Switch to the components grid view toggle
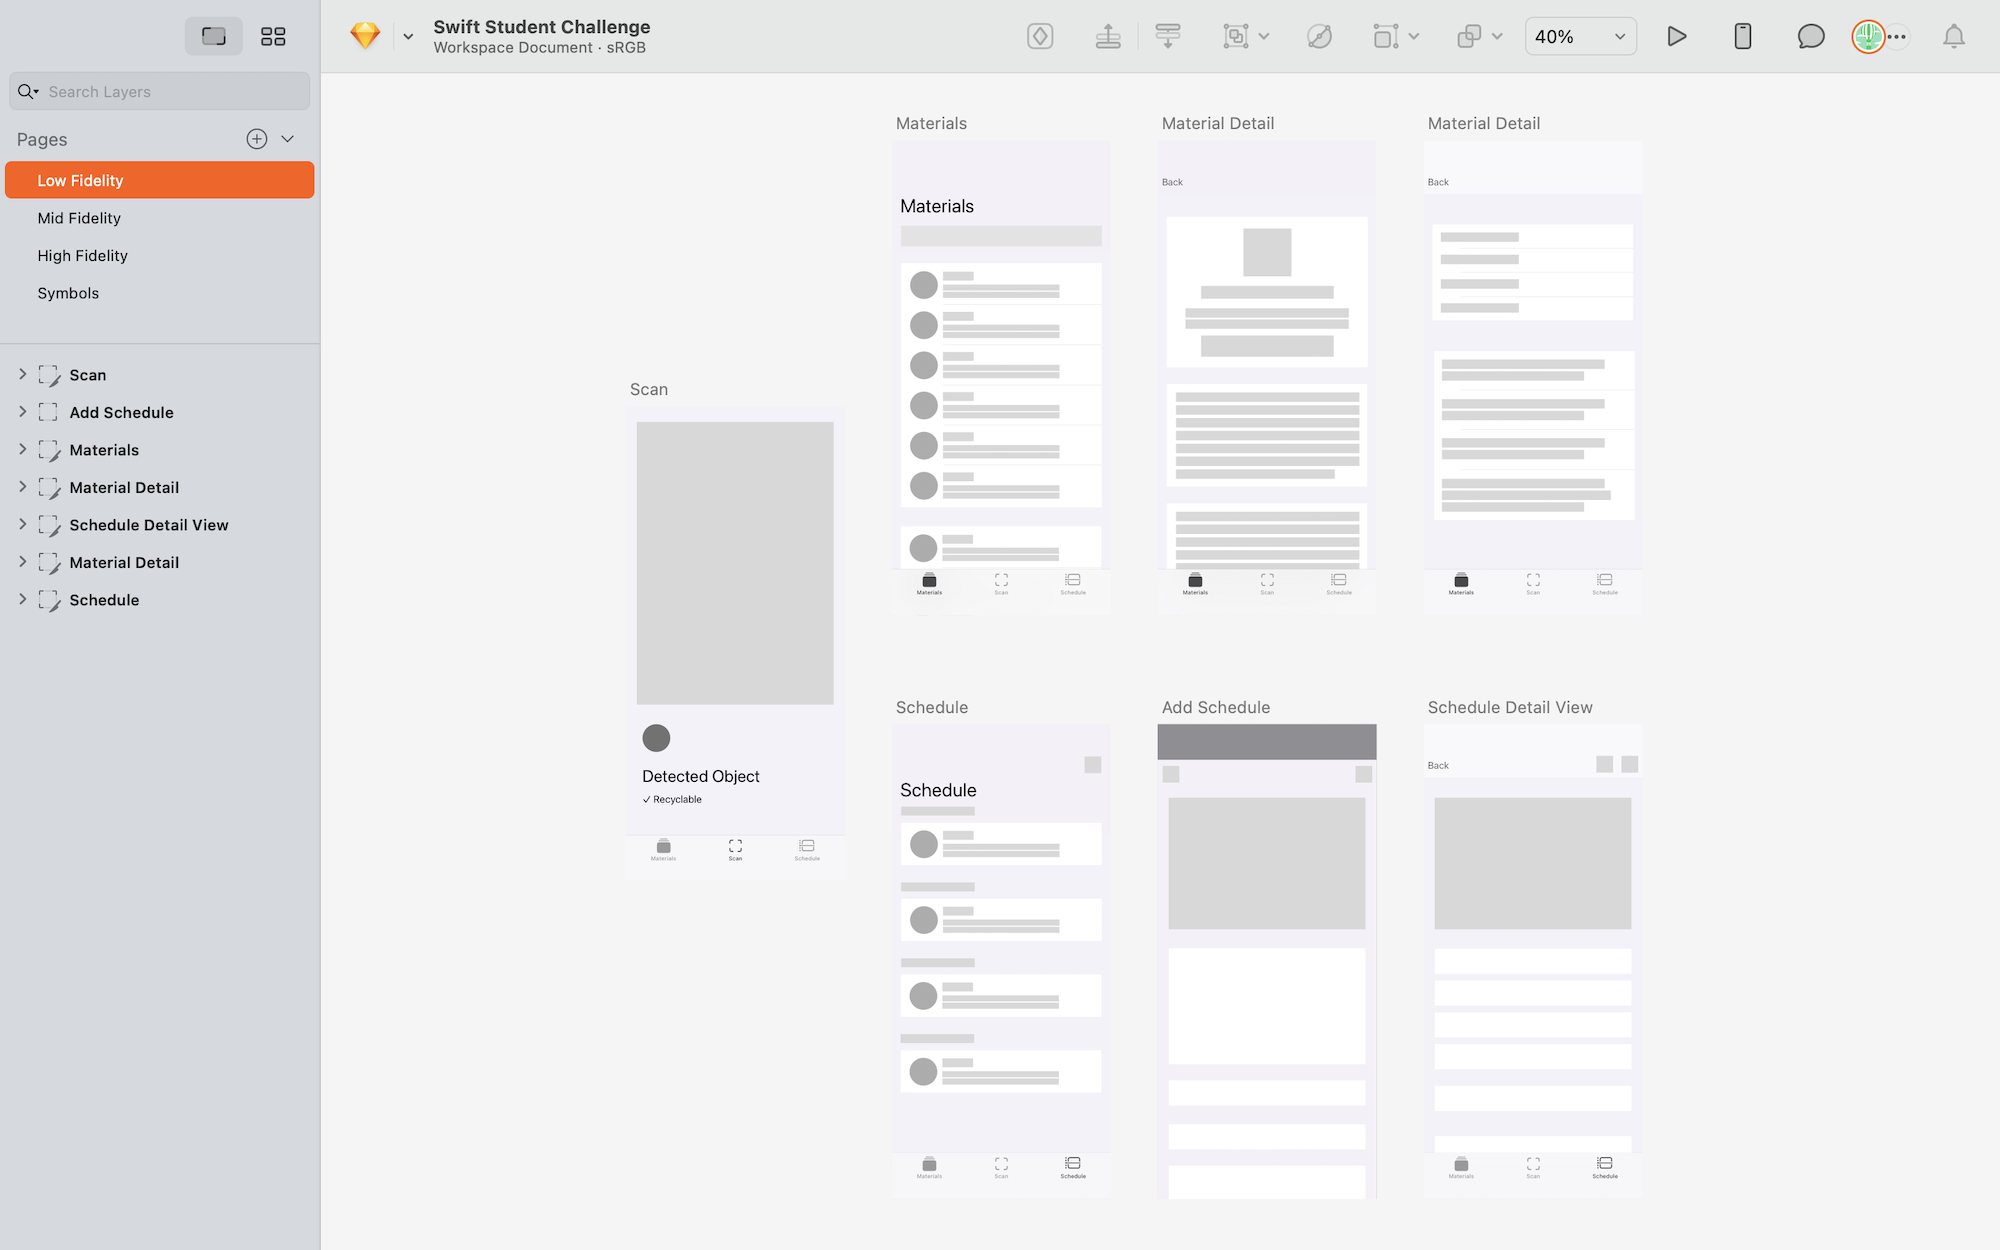 [x=273, y=37]
